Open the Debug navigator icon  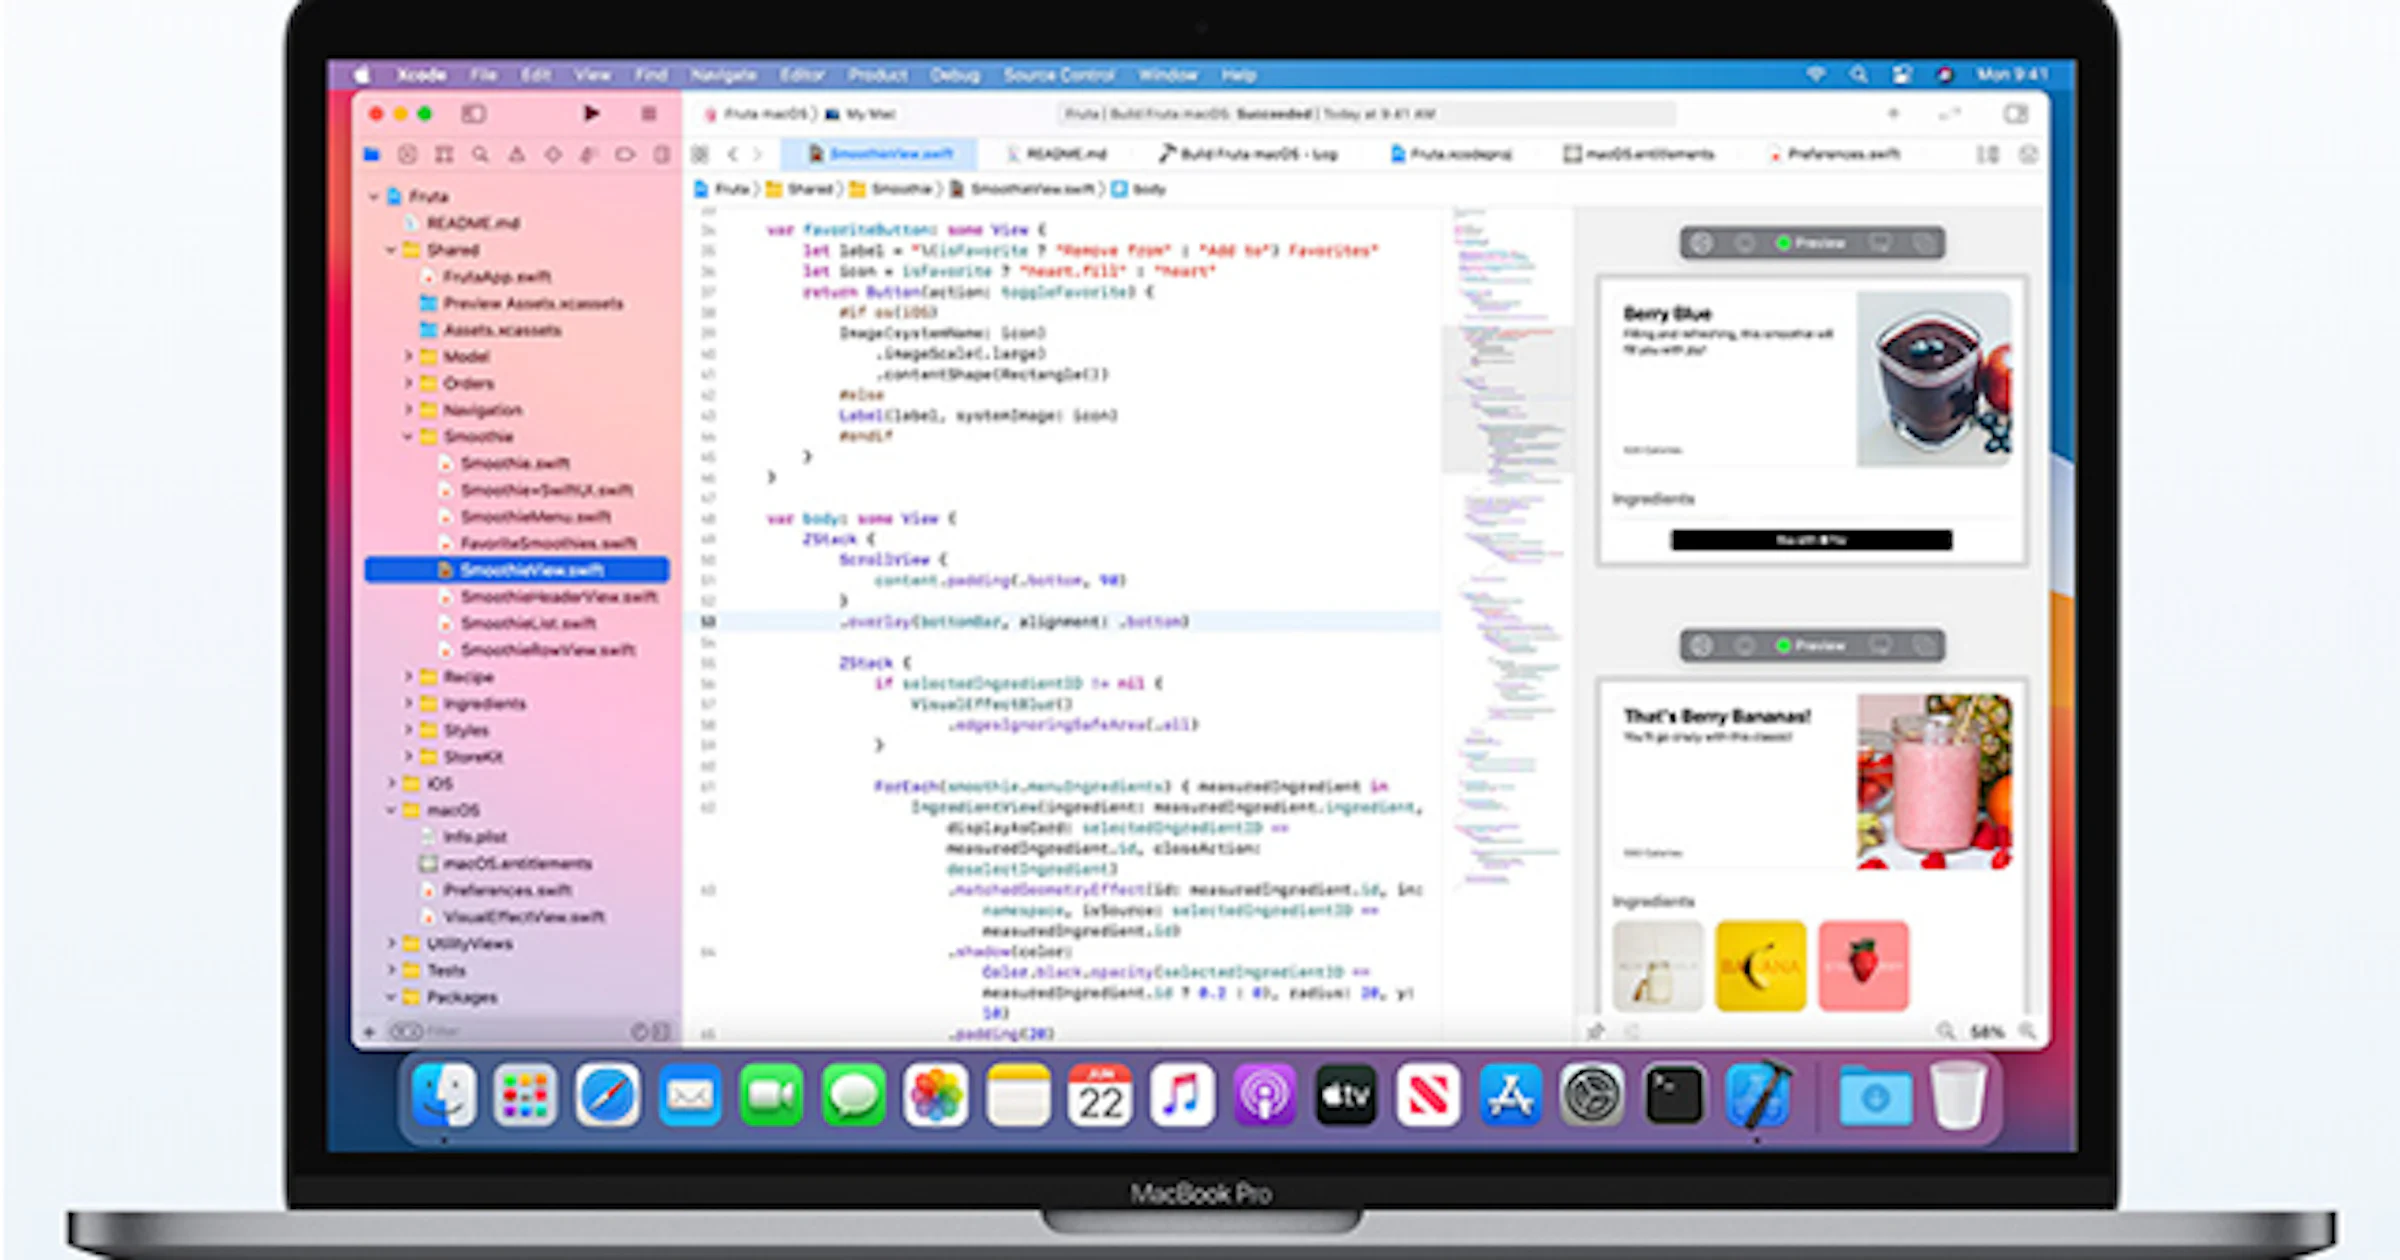(x=589, y=155)
